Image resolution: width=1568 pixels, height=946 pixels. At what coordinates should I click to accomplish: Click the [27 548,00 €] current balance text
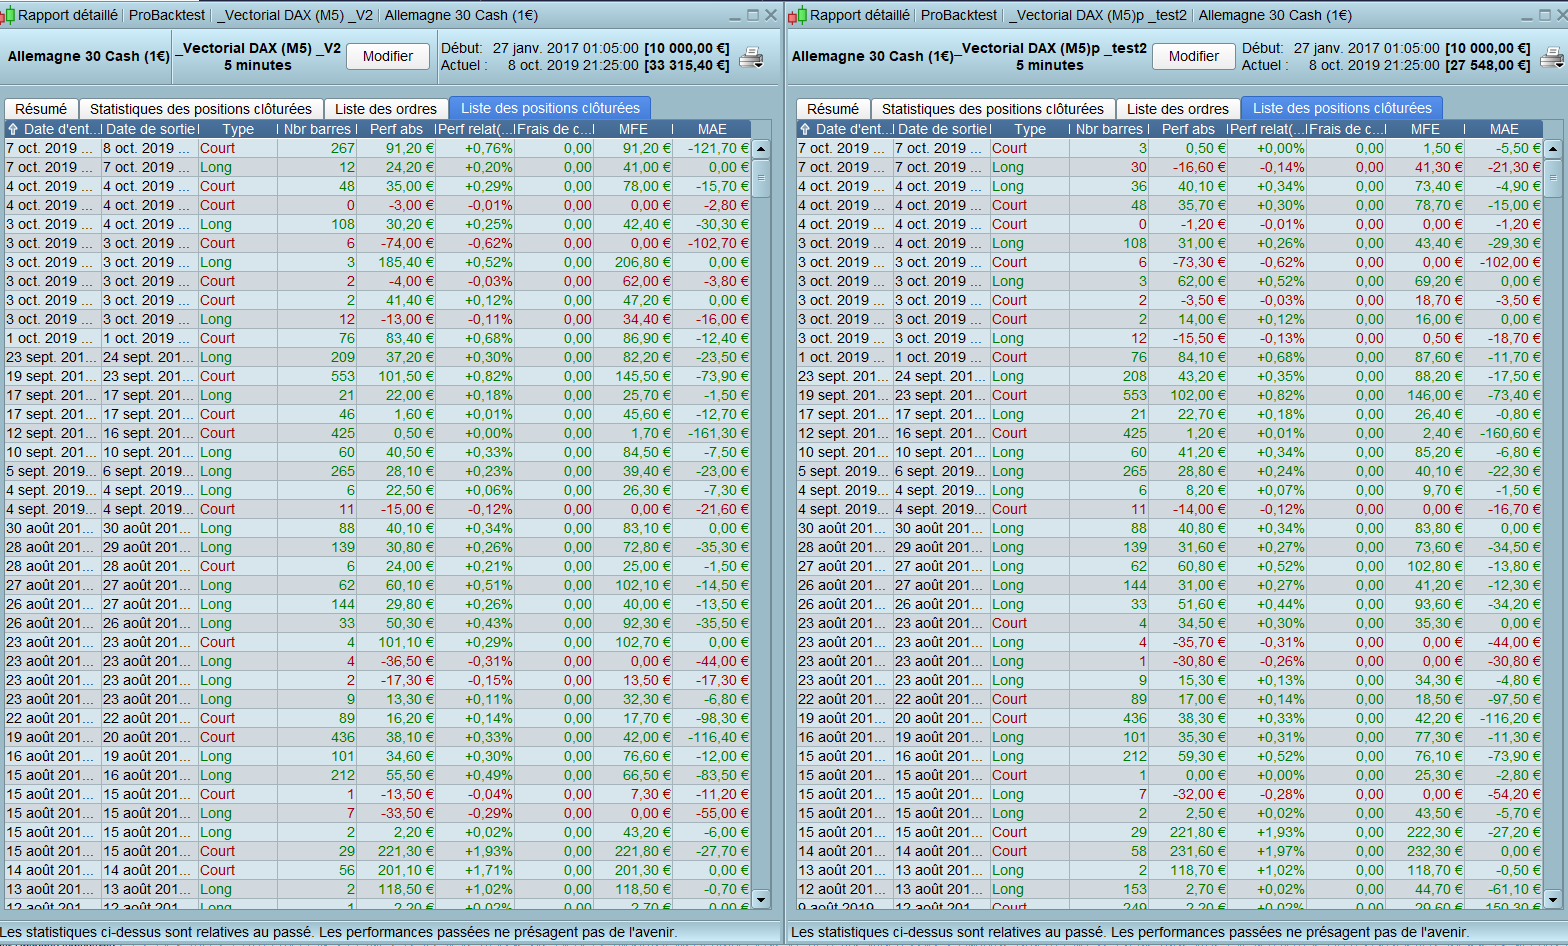pos(1488,65)
